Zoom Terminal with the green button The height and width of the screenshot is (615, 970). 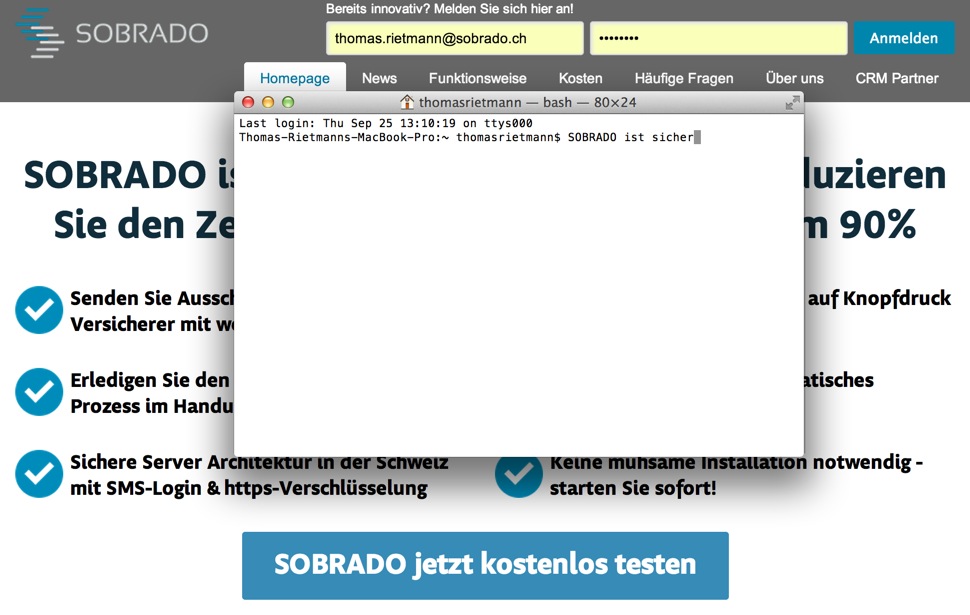(288, 102)
